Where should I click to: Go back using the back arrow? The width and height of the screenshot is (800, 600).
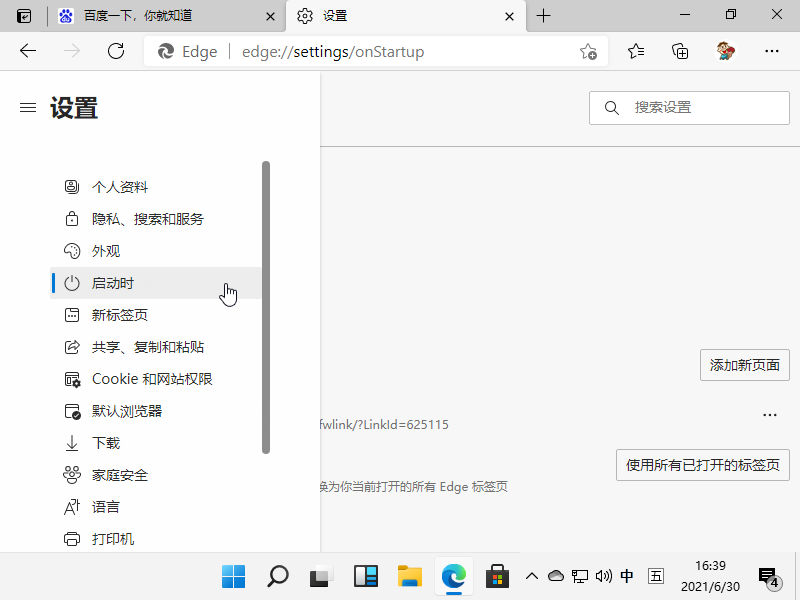(28, 51)
